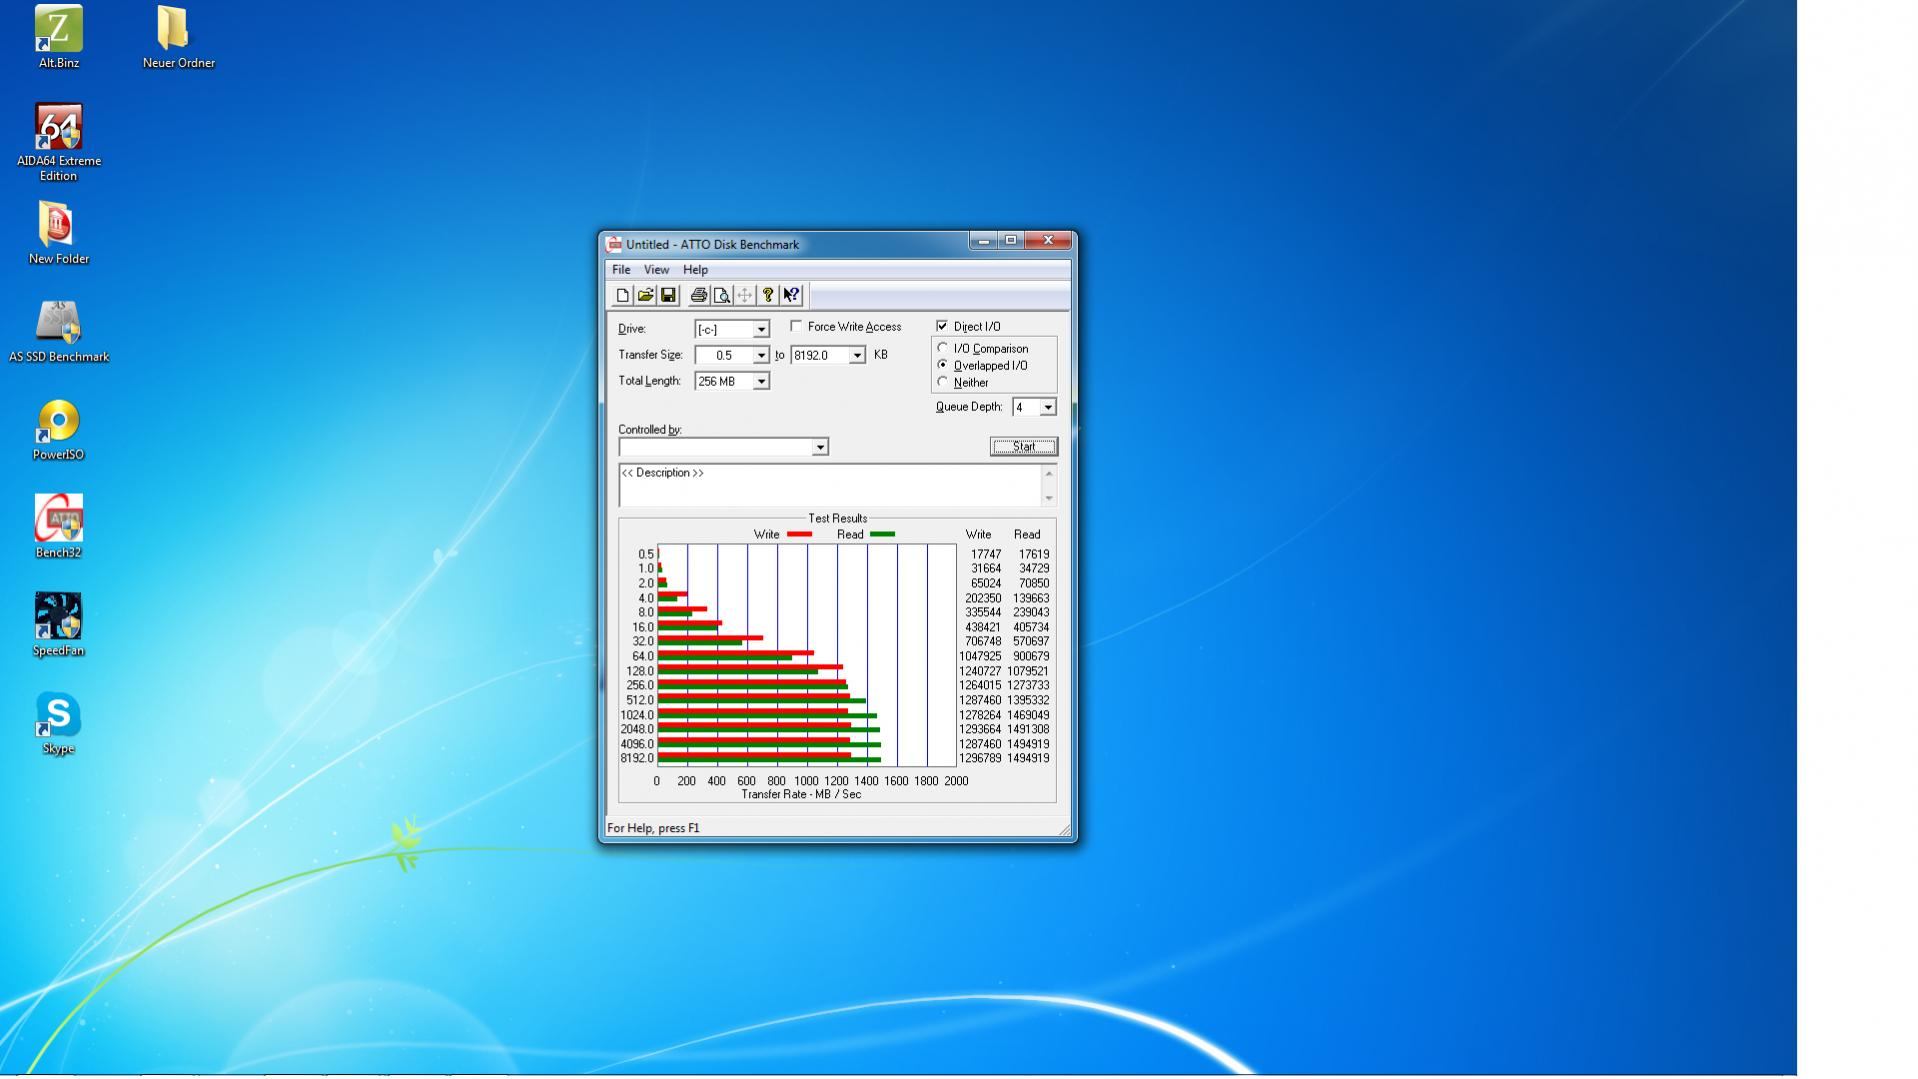This screenshot has height=1079, width=1918.
Task: Expand the minimum Transfer Size dropdown
Action: coord(761,355)
